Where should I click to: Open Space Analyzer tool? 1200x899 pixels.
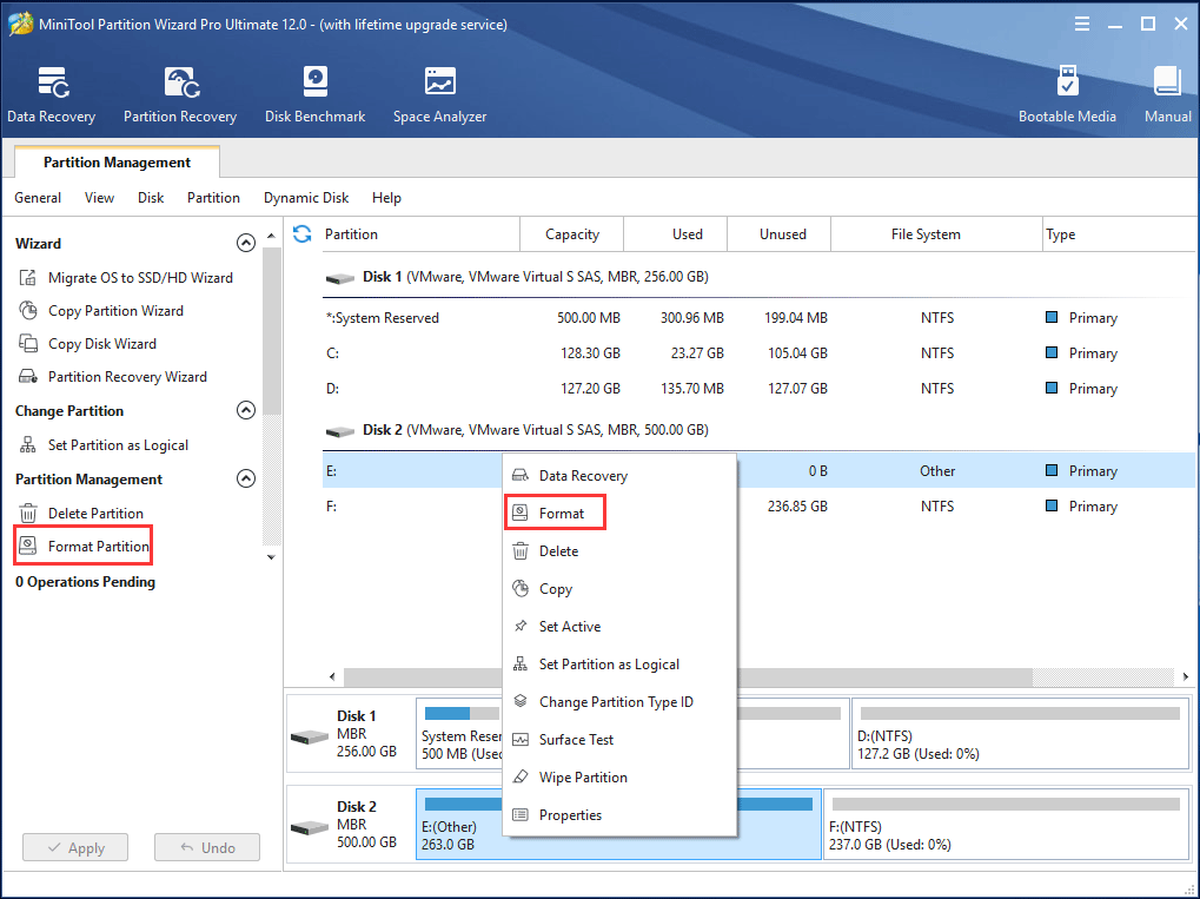(440, 96)
